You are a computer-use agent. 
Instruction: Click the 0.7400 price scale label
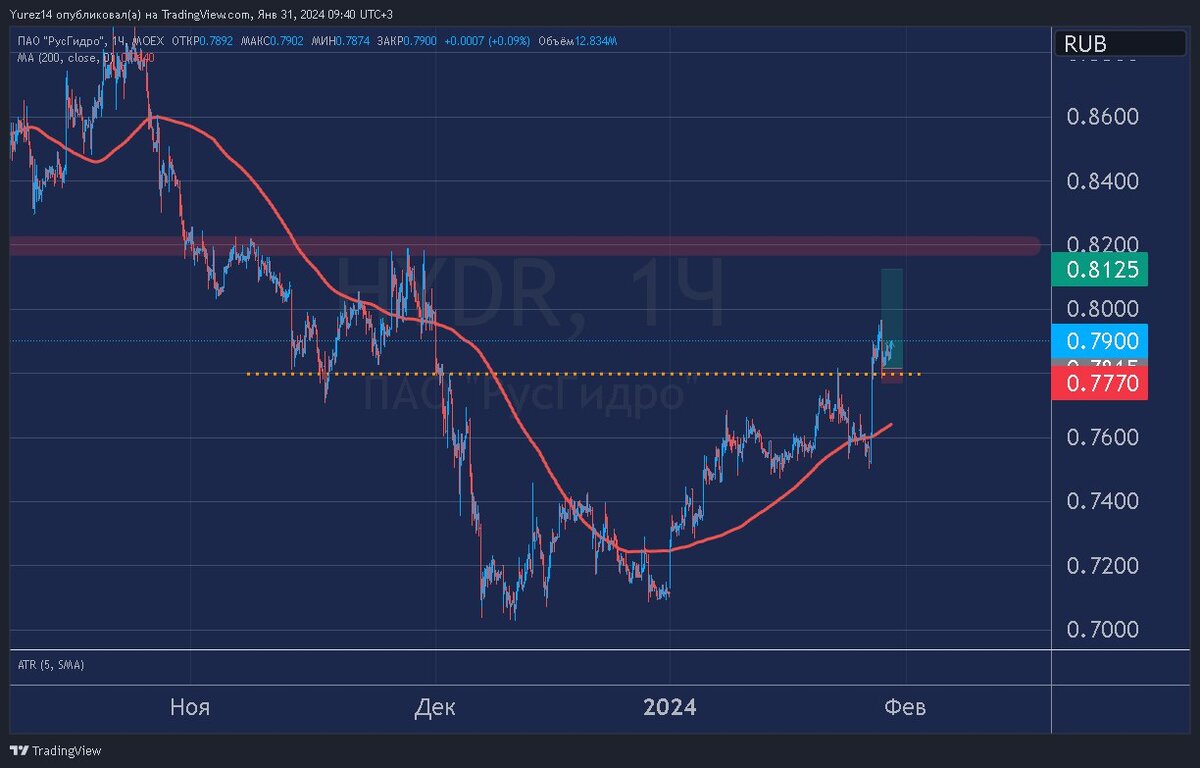click(x=1103, y=501)
